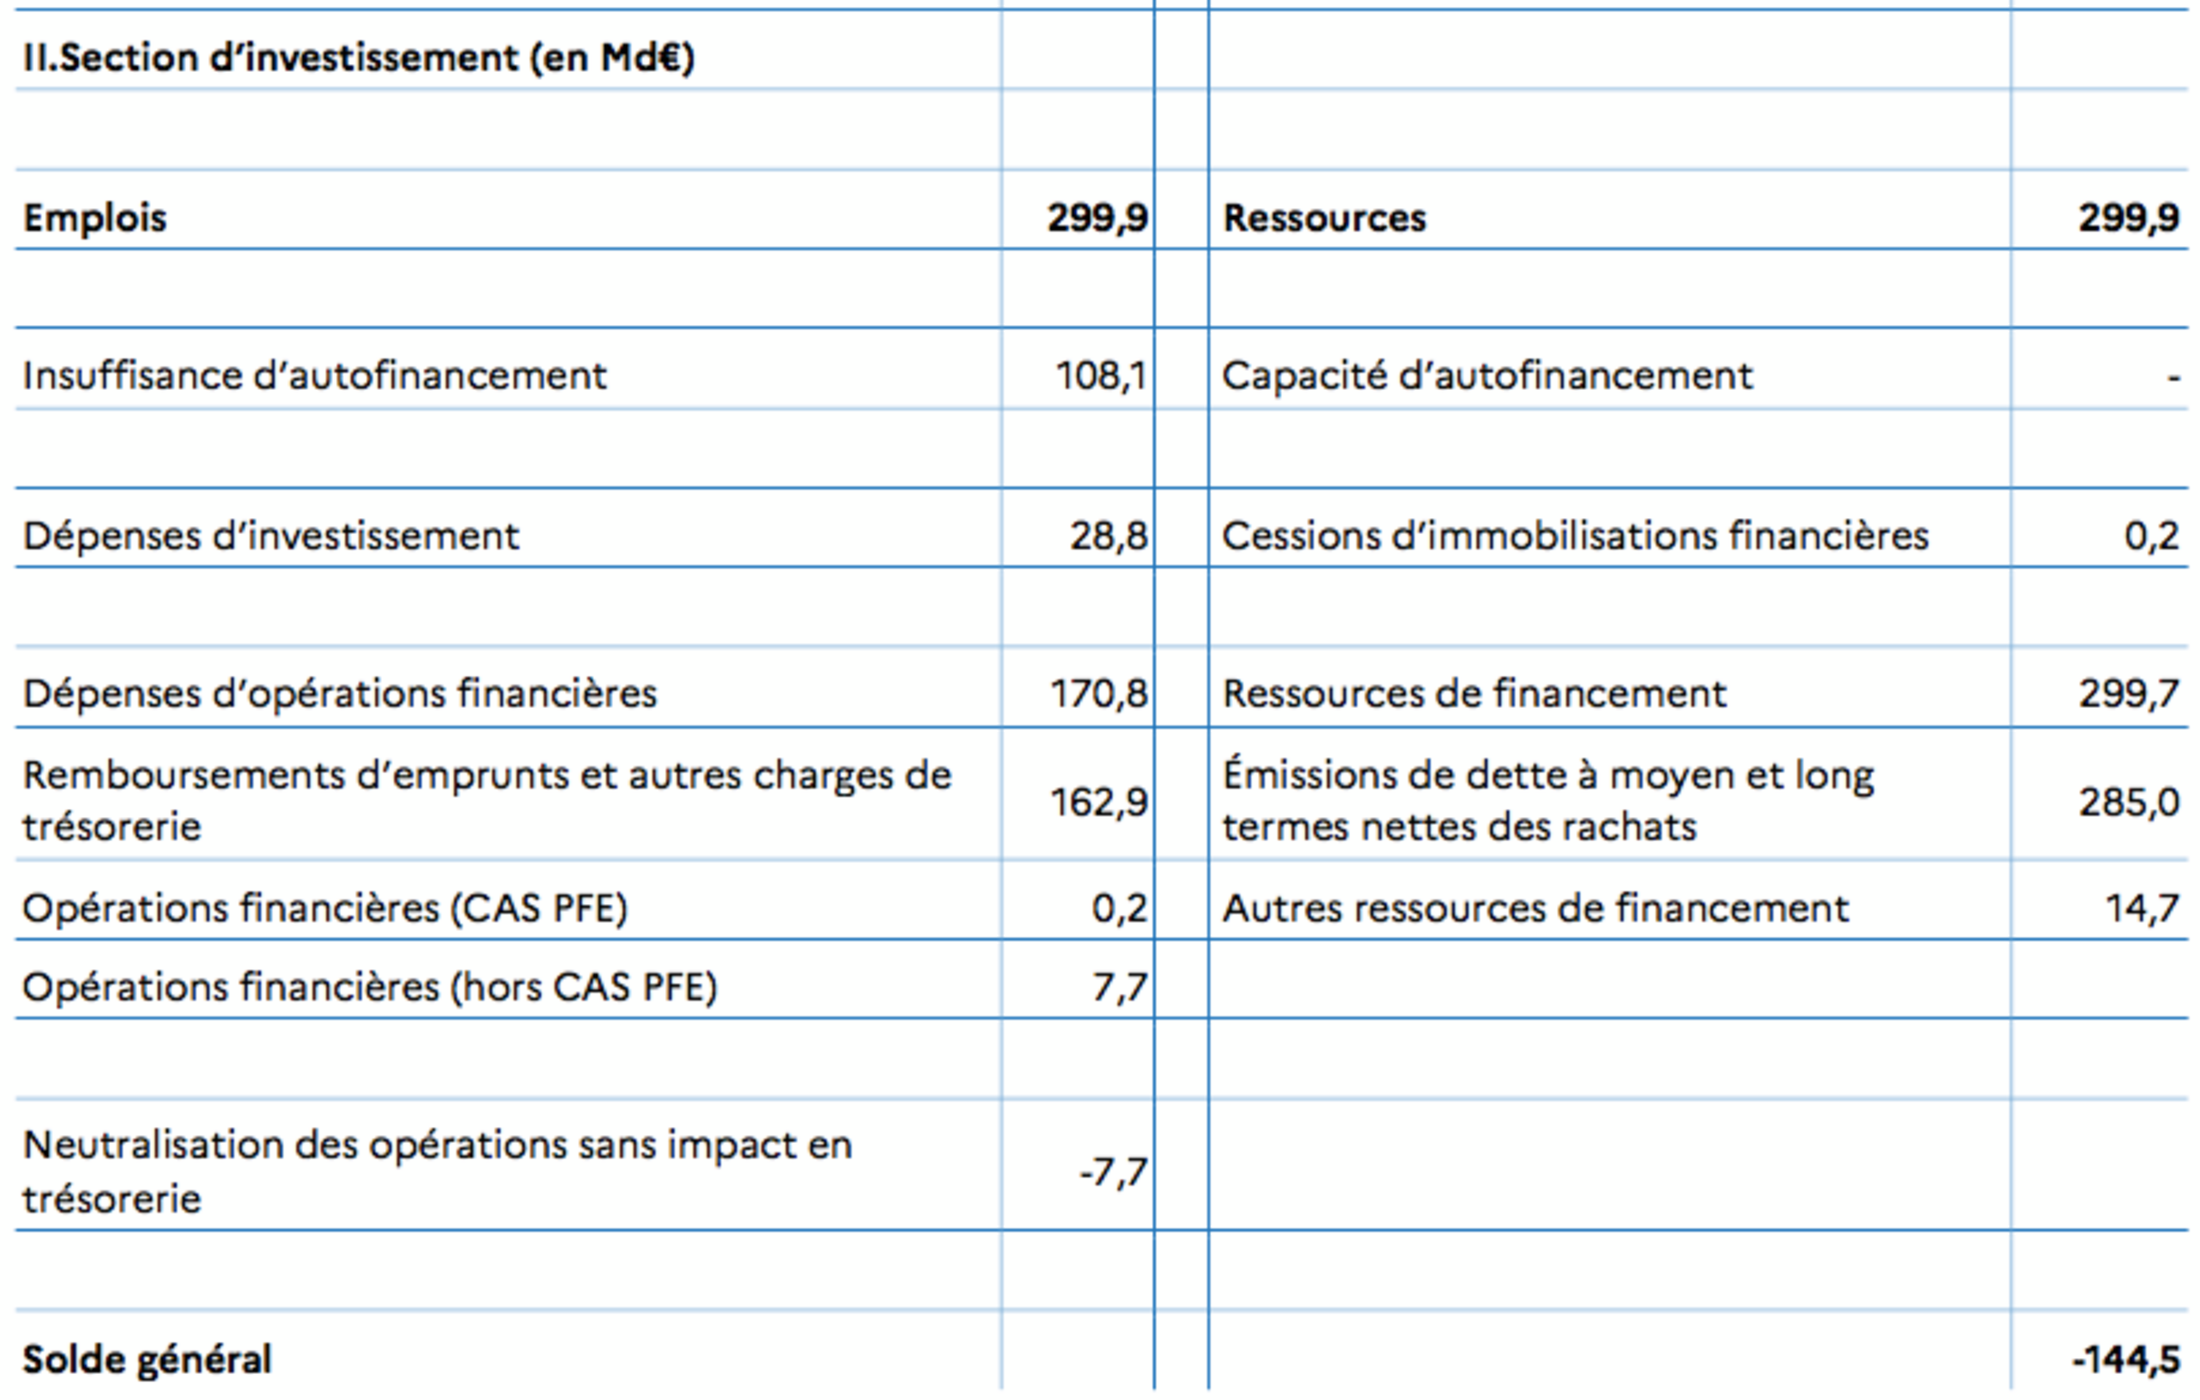Click 'Autres ressources de financement' label

pyautogui.click(x=1535, y=908)
